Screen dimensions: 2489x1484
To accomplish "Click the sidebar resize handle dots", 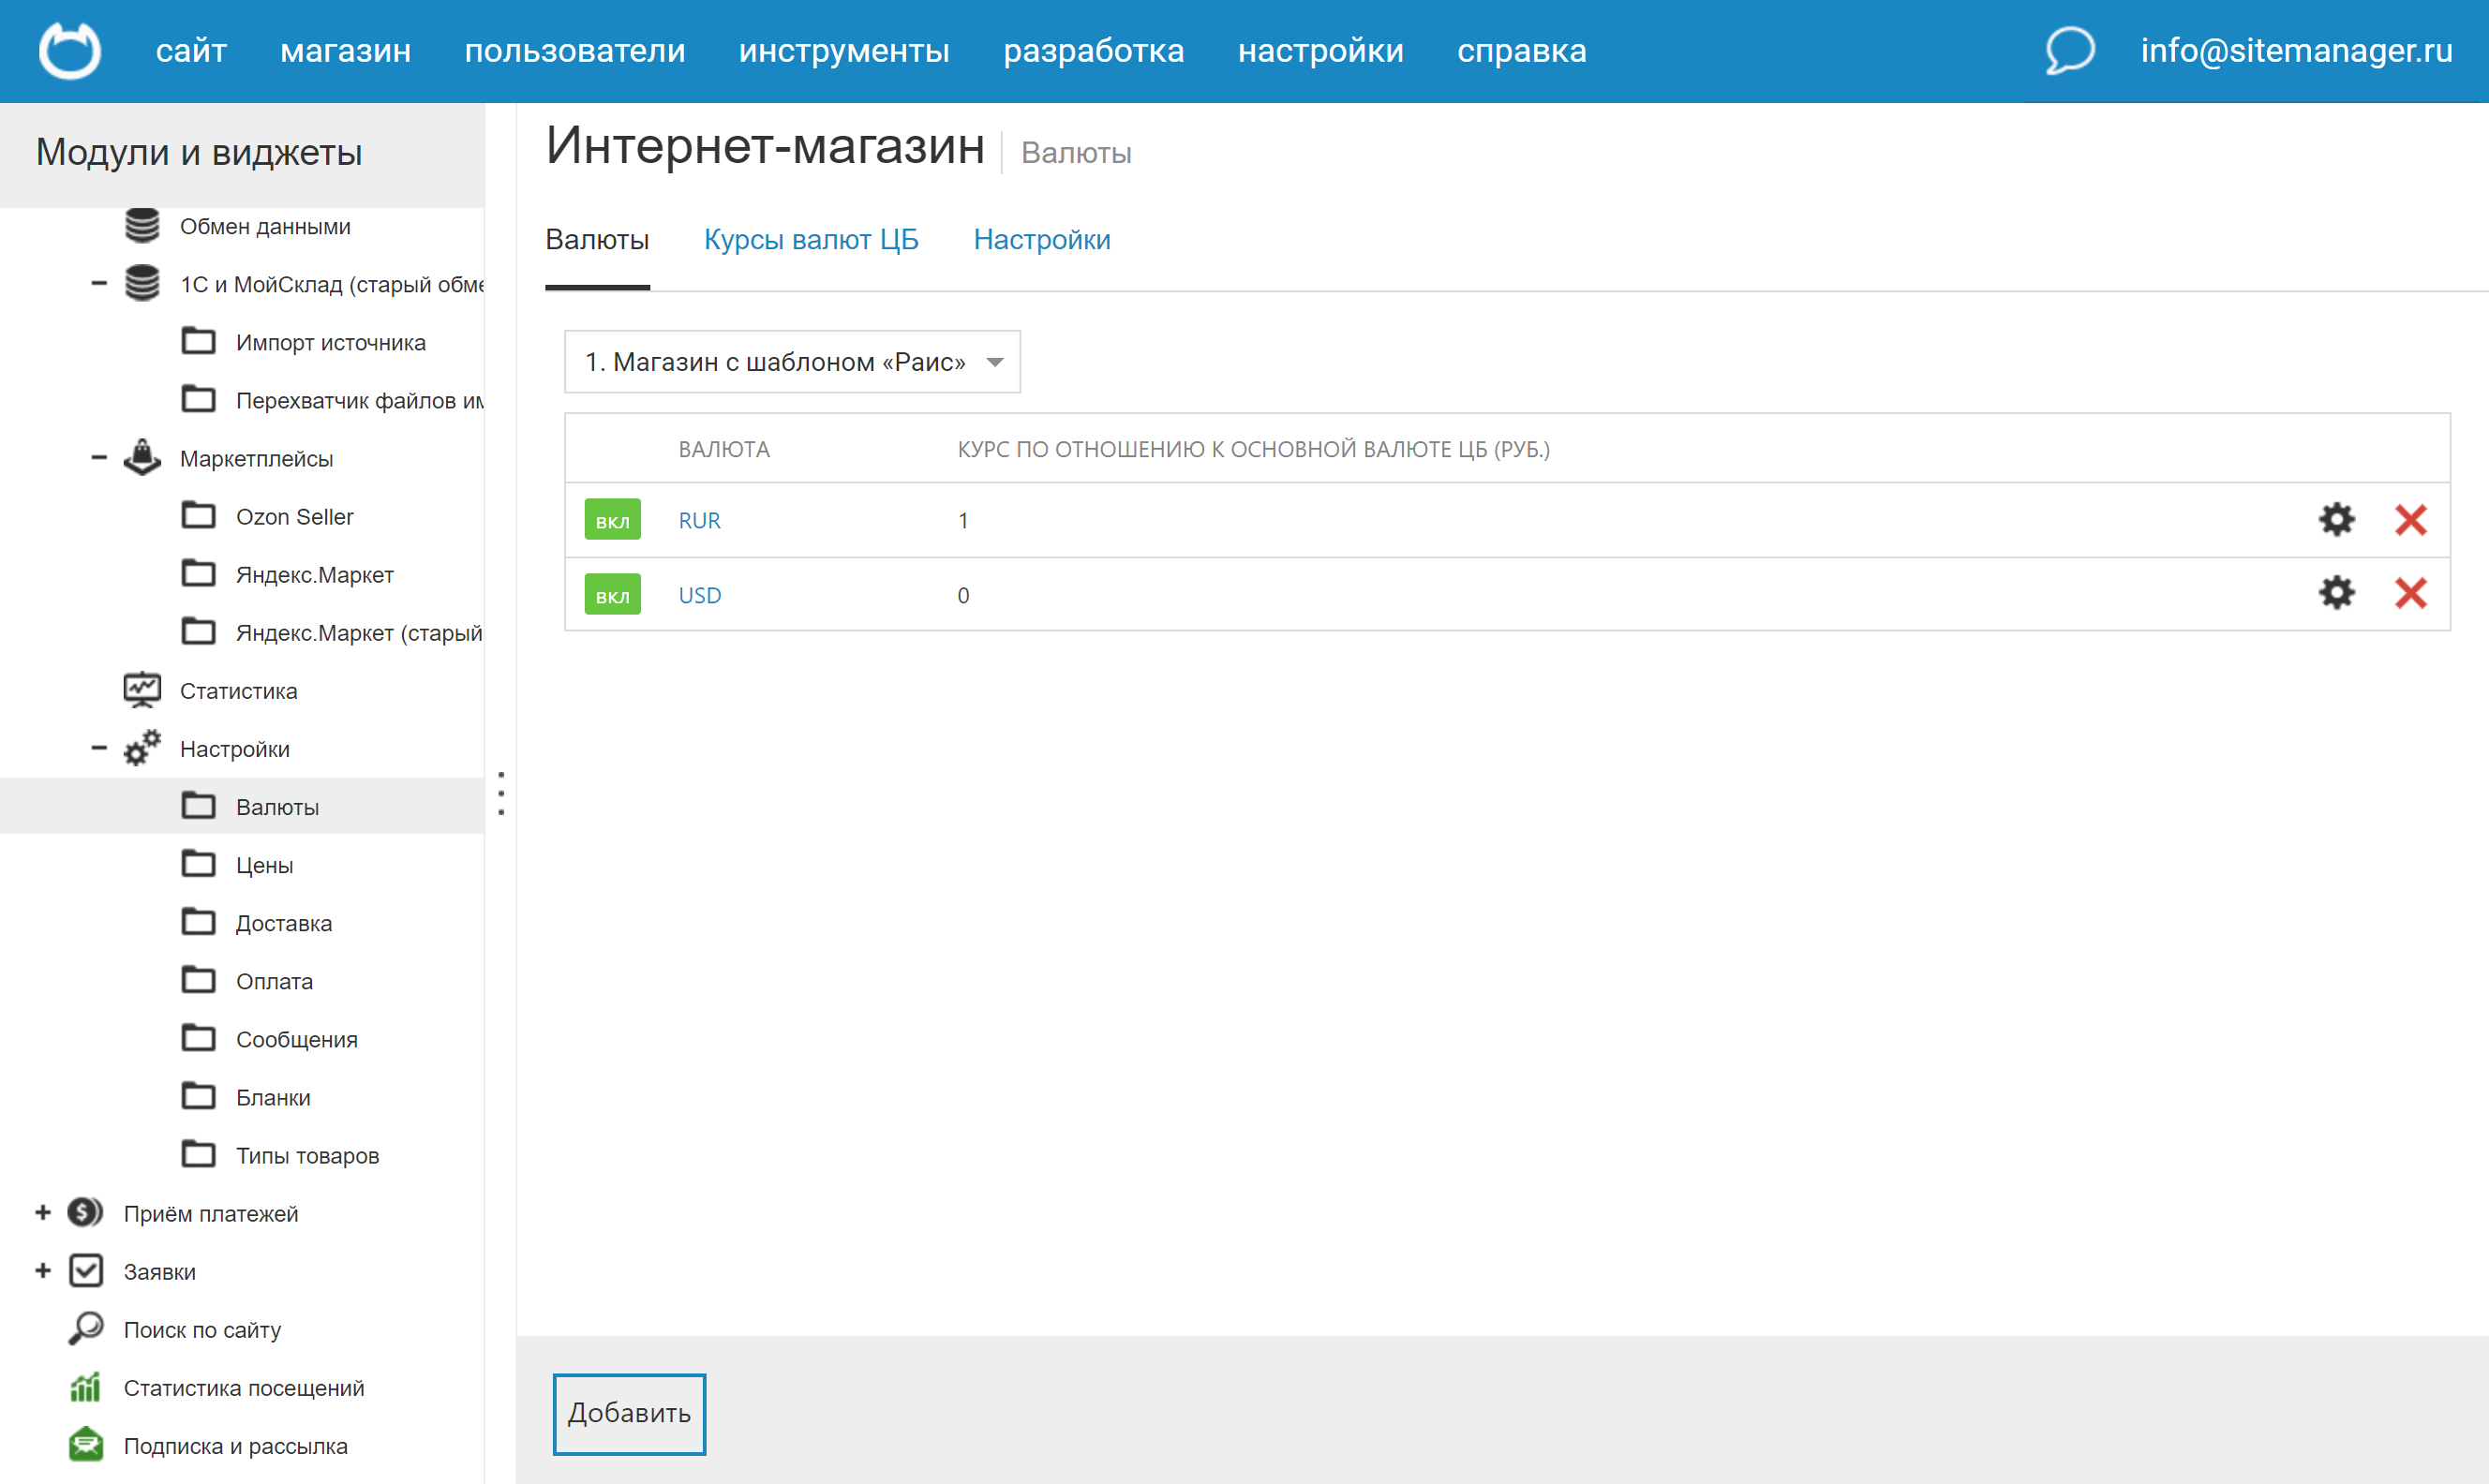I will tap(501, 793).
